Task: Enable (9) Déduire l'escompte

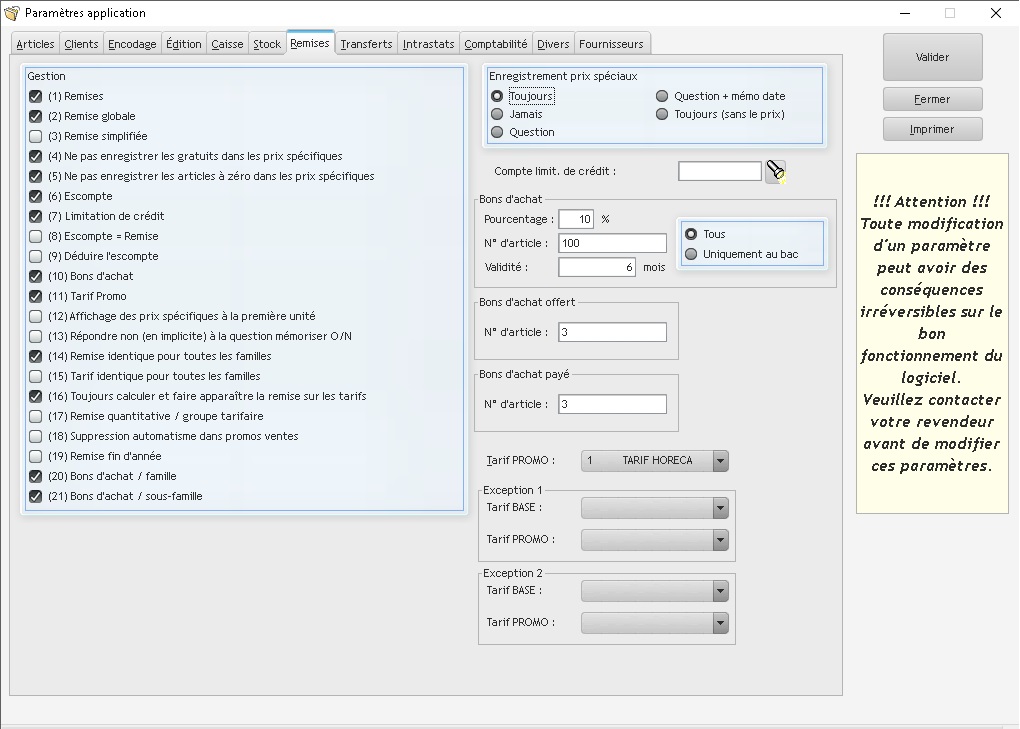Action: tap(36, 256)
